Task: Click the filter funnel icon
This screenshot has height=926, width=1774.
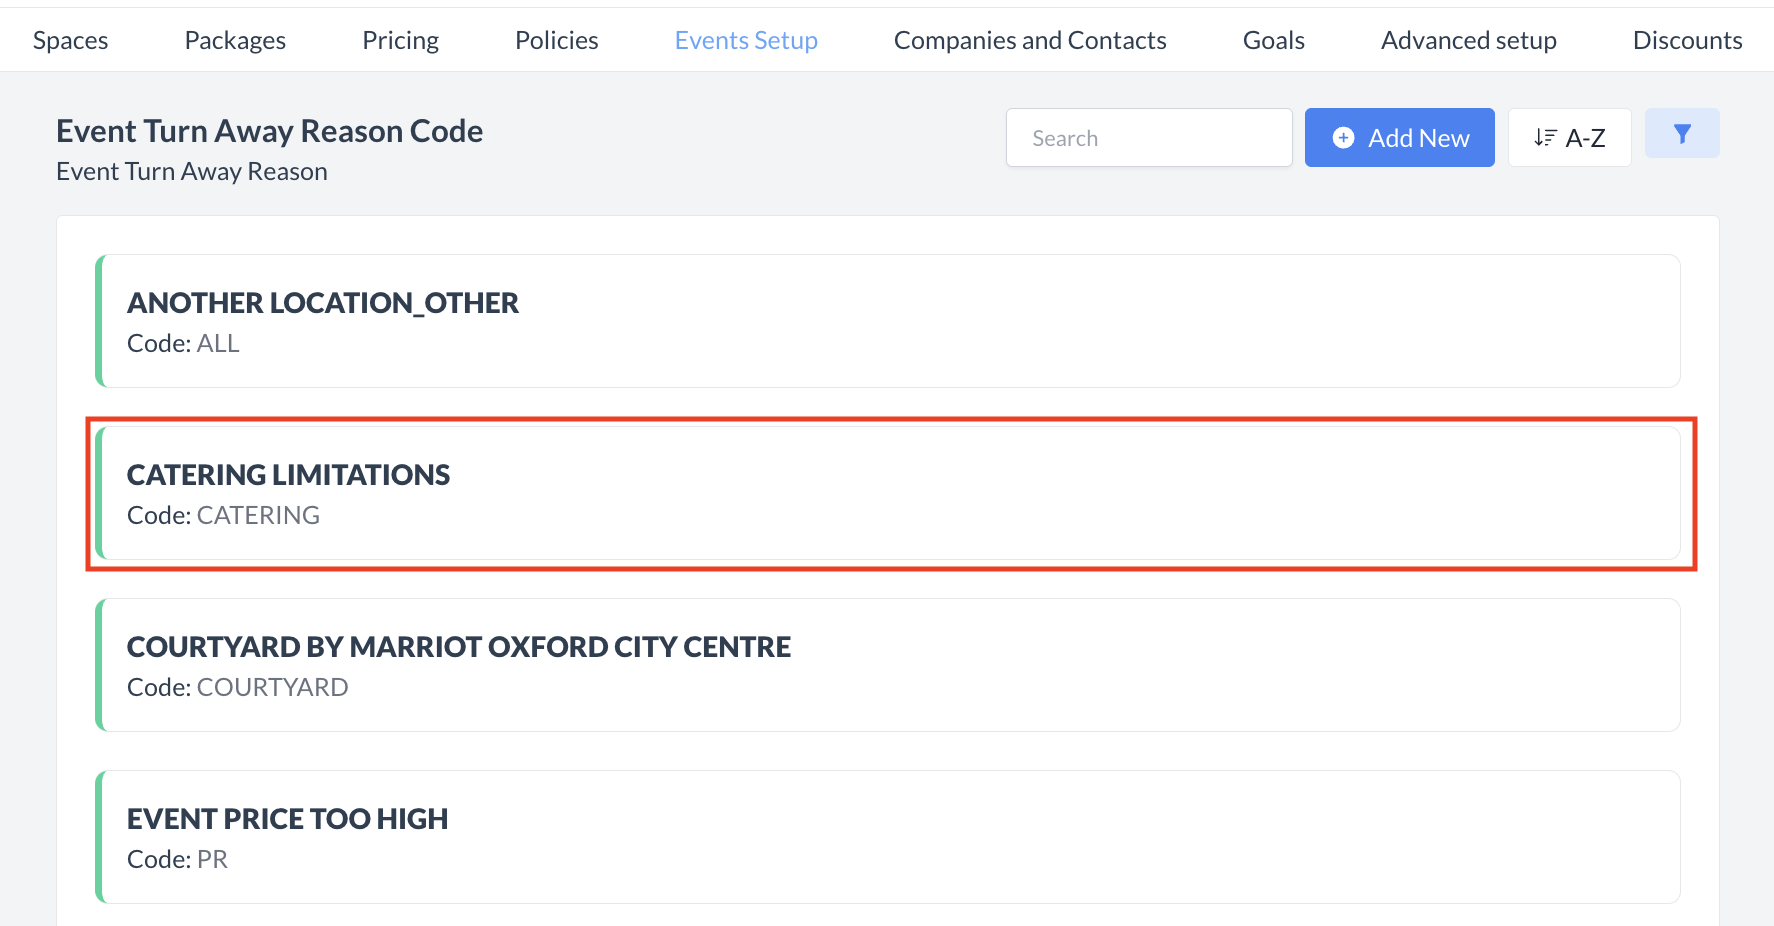Action: [1682, 134]
